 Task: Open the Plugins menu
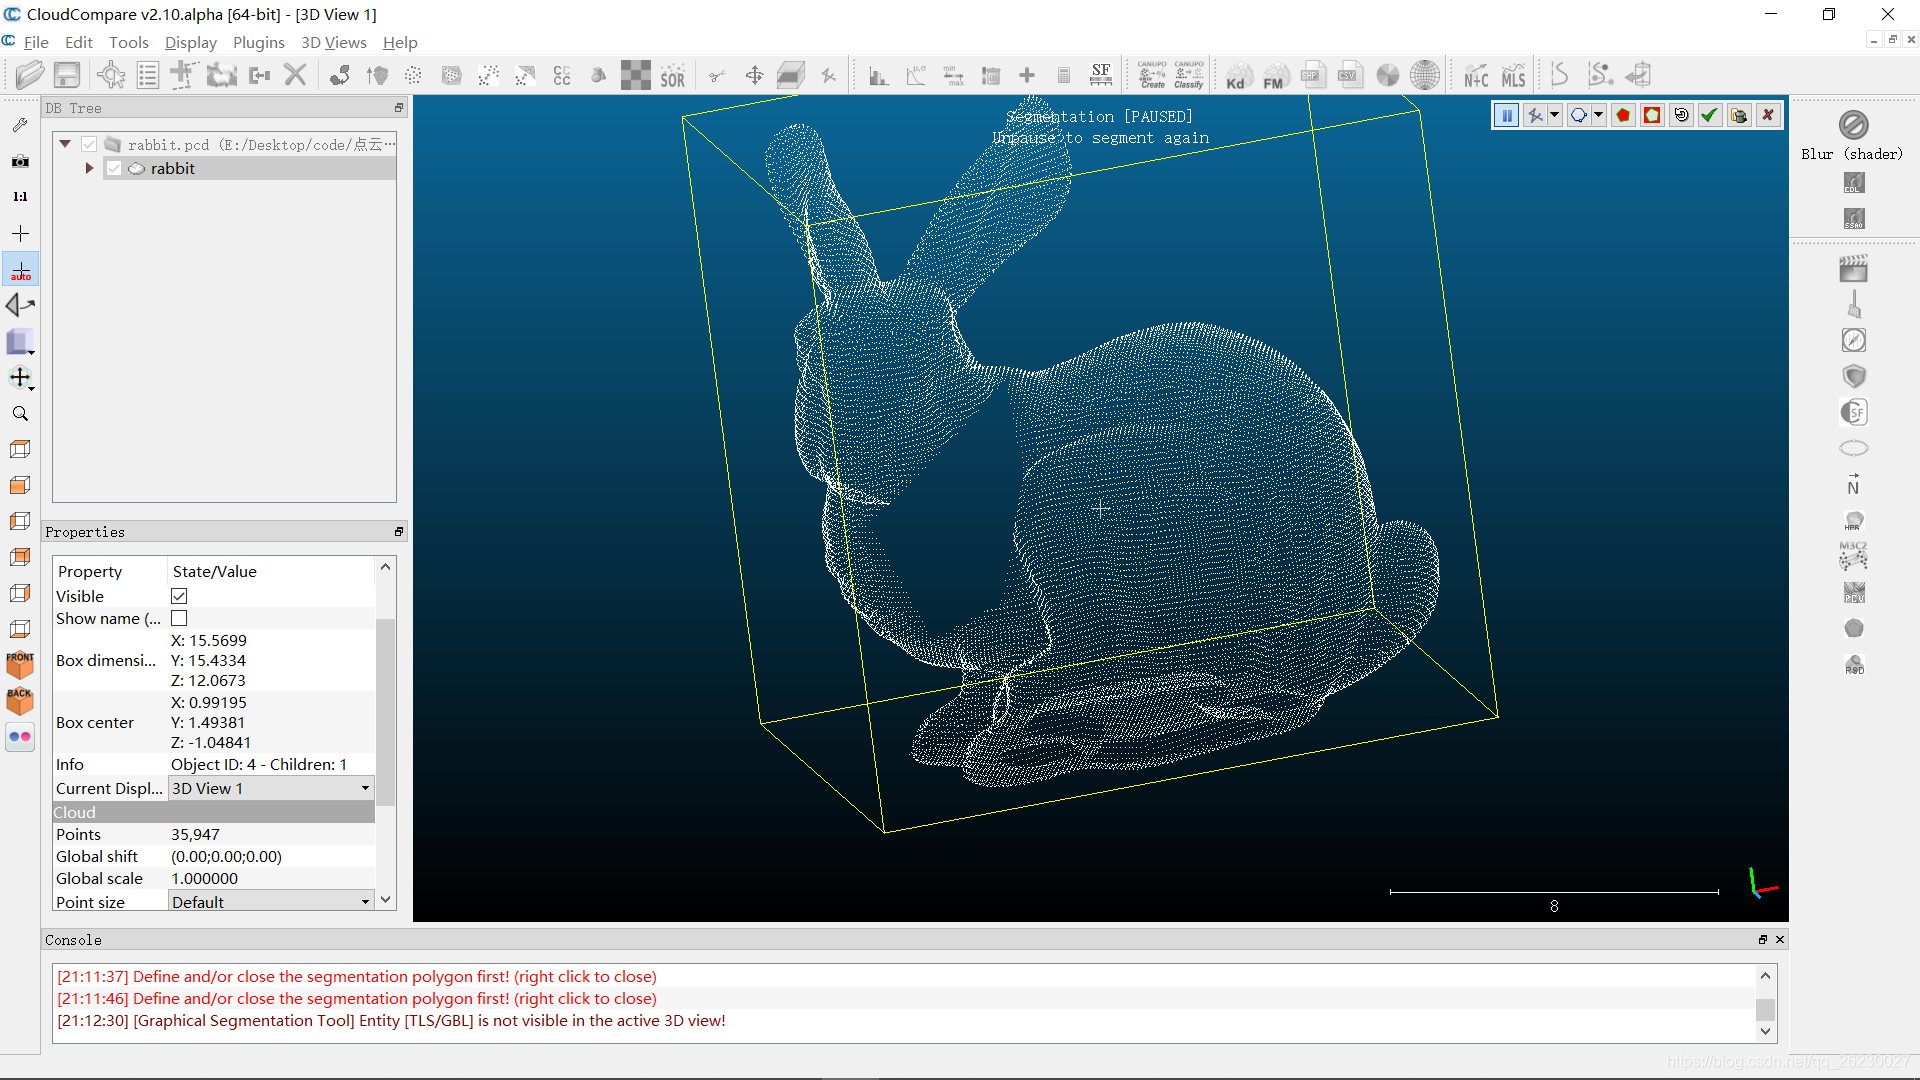(x=258, y=42)
